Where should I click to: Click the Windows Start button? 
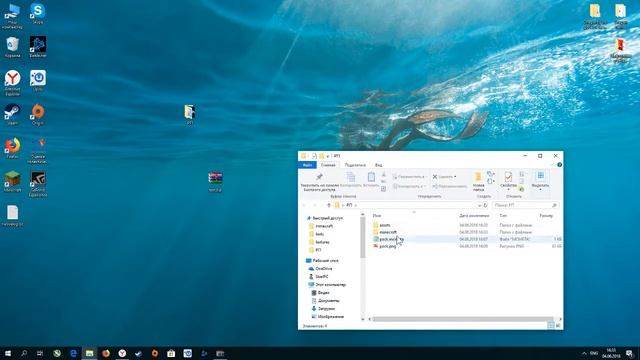7,353
